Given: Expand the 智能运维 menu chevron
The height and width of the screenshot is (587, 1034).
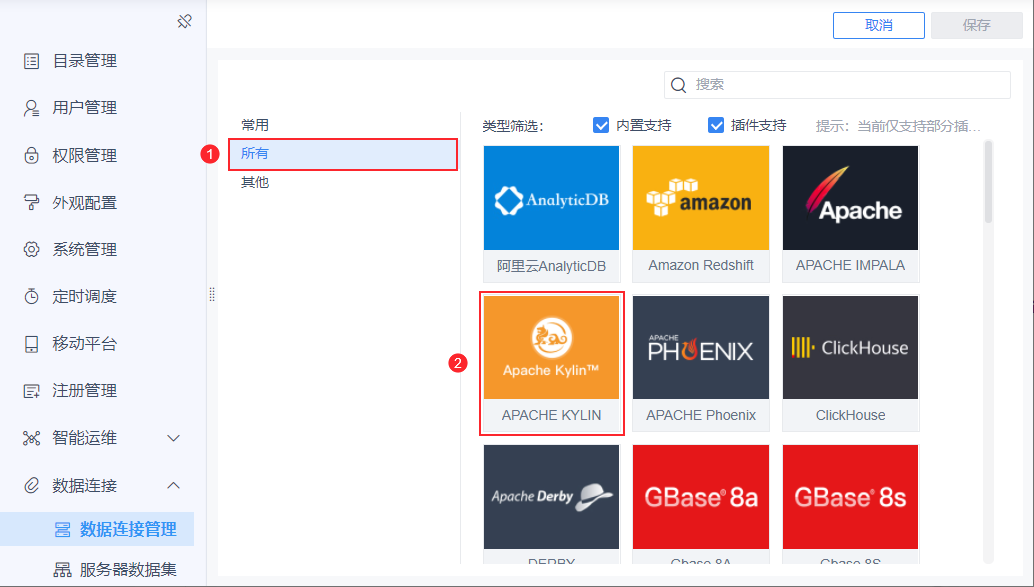Looking at the screenshot, I should tap(173, 439).
